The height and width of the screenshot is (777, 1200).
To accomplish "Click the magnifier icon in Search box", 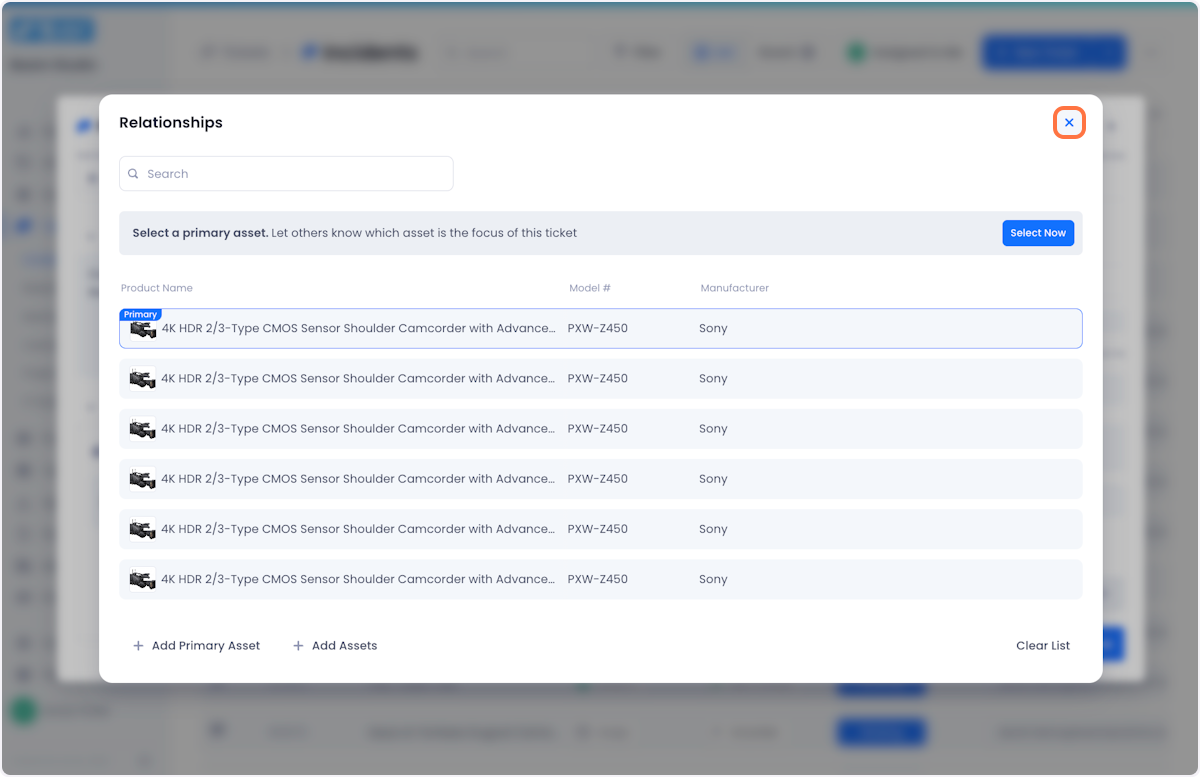I will pyautogui.click(x=133, y=174).
